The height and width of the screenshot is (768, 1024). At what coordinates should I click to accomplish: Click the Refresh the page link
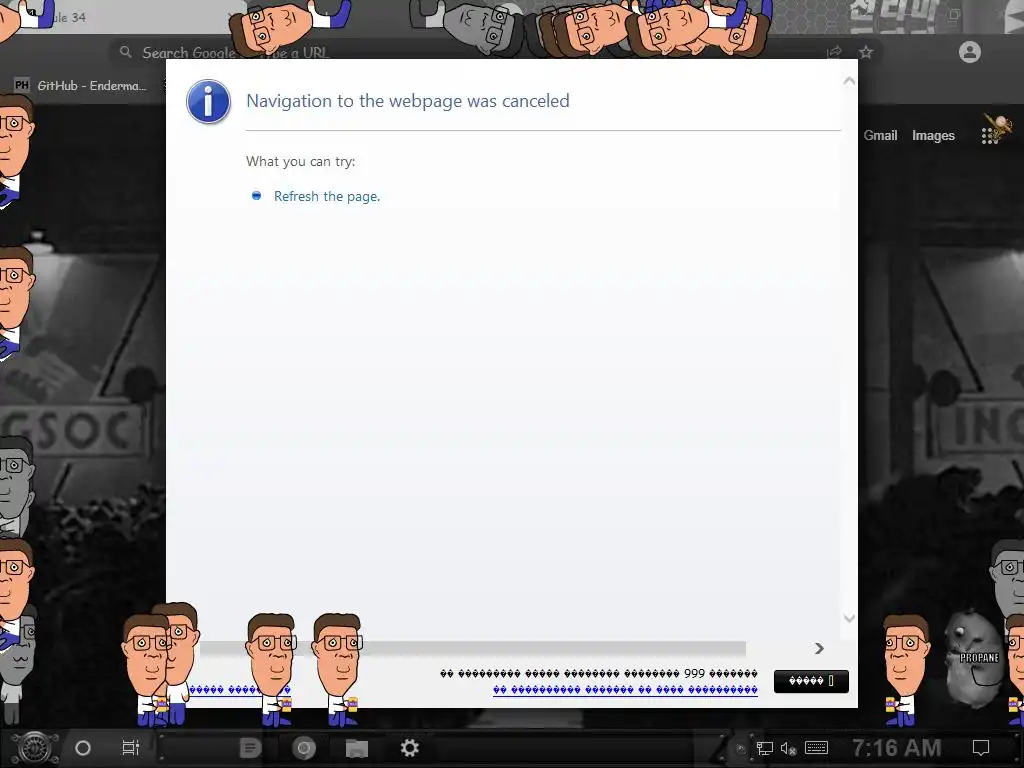click(327, 197)
